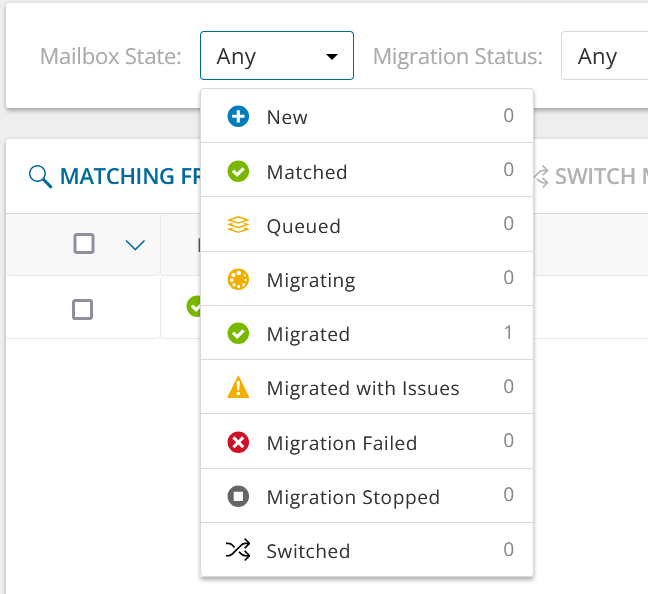
Task: Open the Migration Status dropdown
Action: click(604, 56)
